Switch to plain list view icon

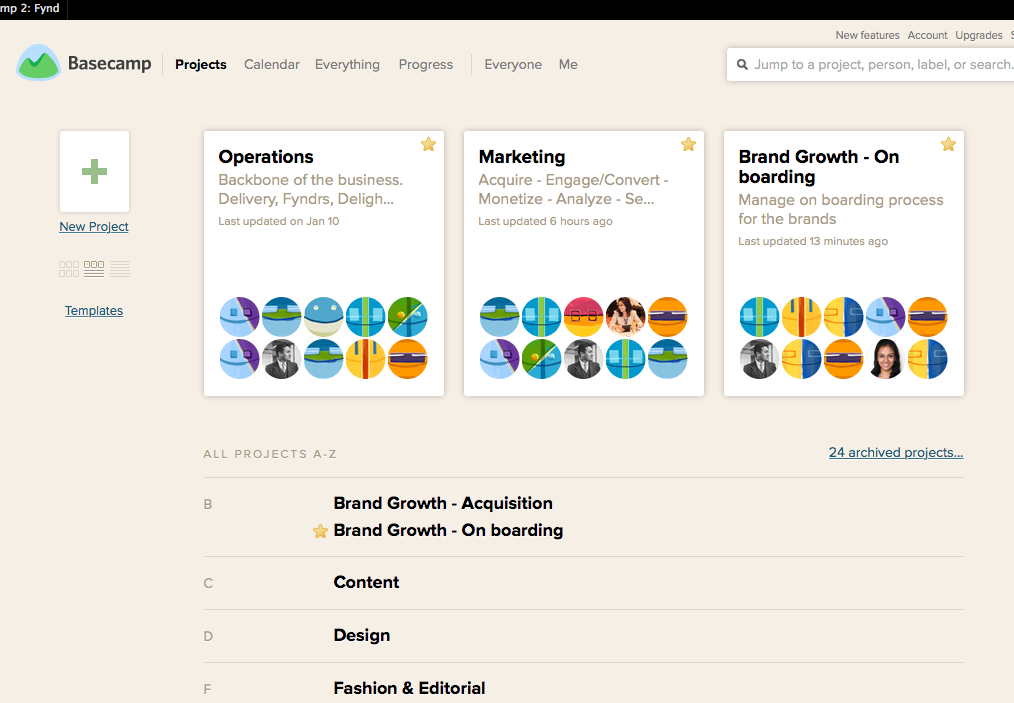click(x=120, y=268)
